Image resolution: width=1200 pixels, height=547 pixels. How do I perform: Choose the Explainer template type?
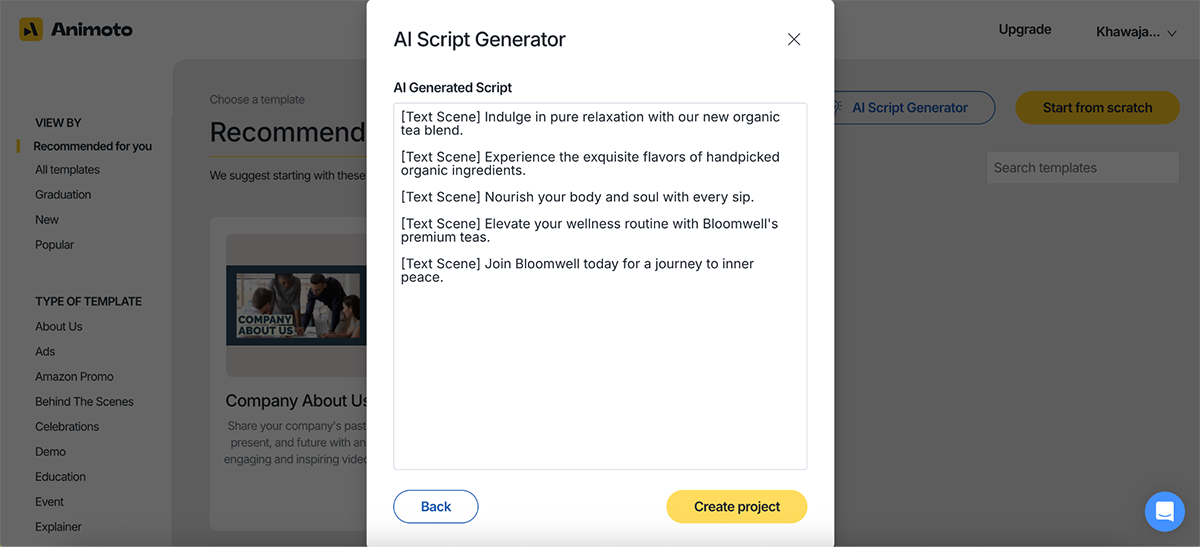[x=59, y=527]
